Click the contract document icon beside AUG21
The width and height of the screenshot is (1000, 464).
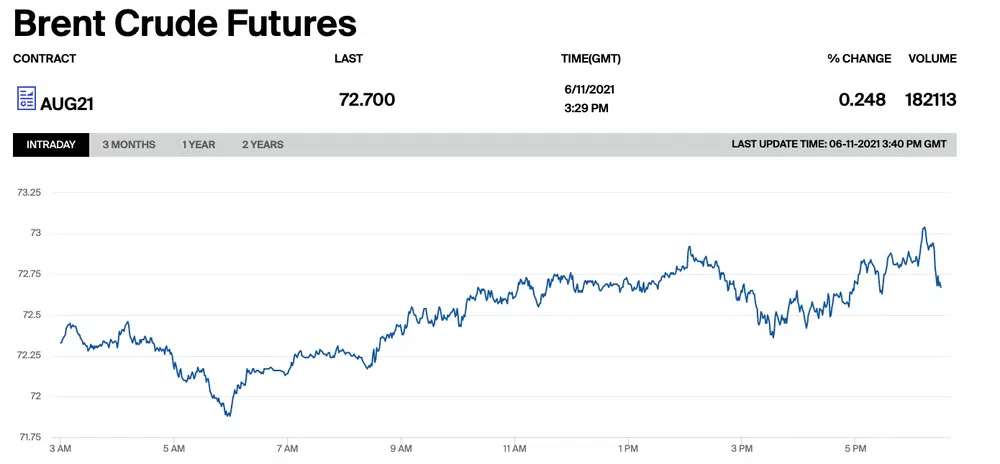point(26,98)
